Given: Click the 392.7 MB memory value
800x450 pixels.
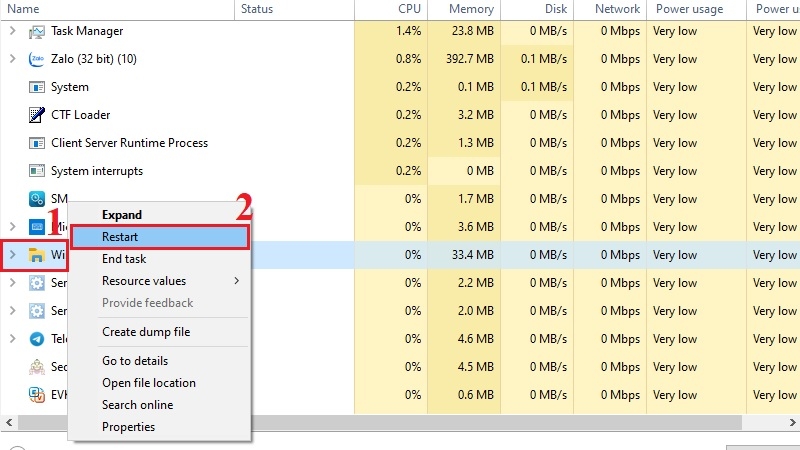Looking at the screenshot, I should point(469,59).
